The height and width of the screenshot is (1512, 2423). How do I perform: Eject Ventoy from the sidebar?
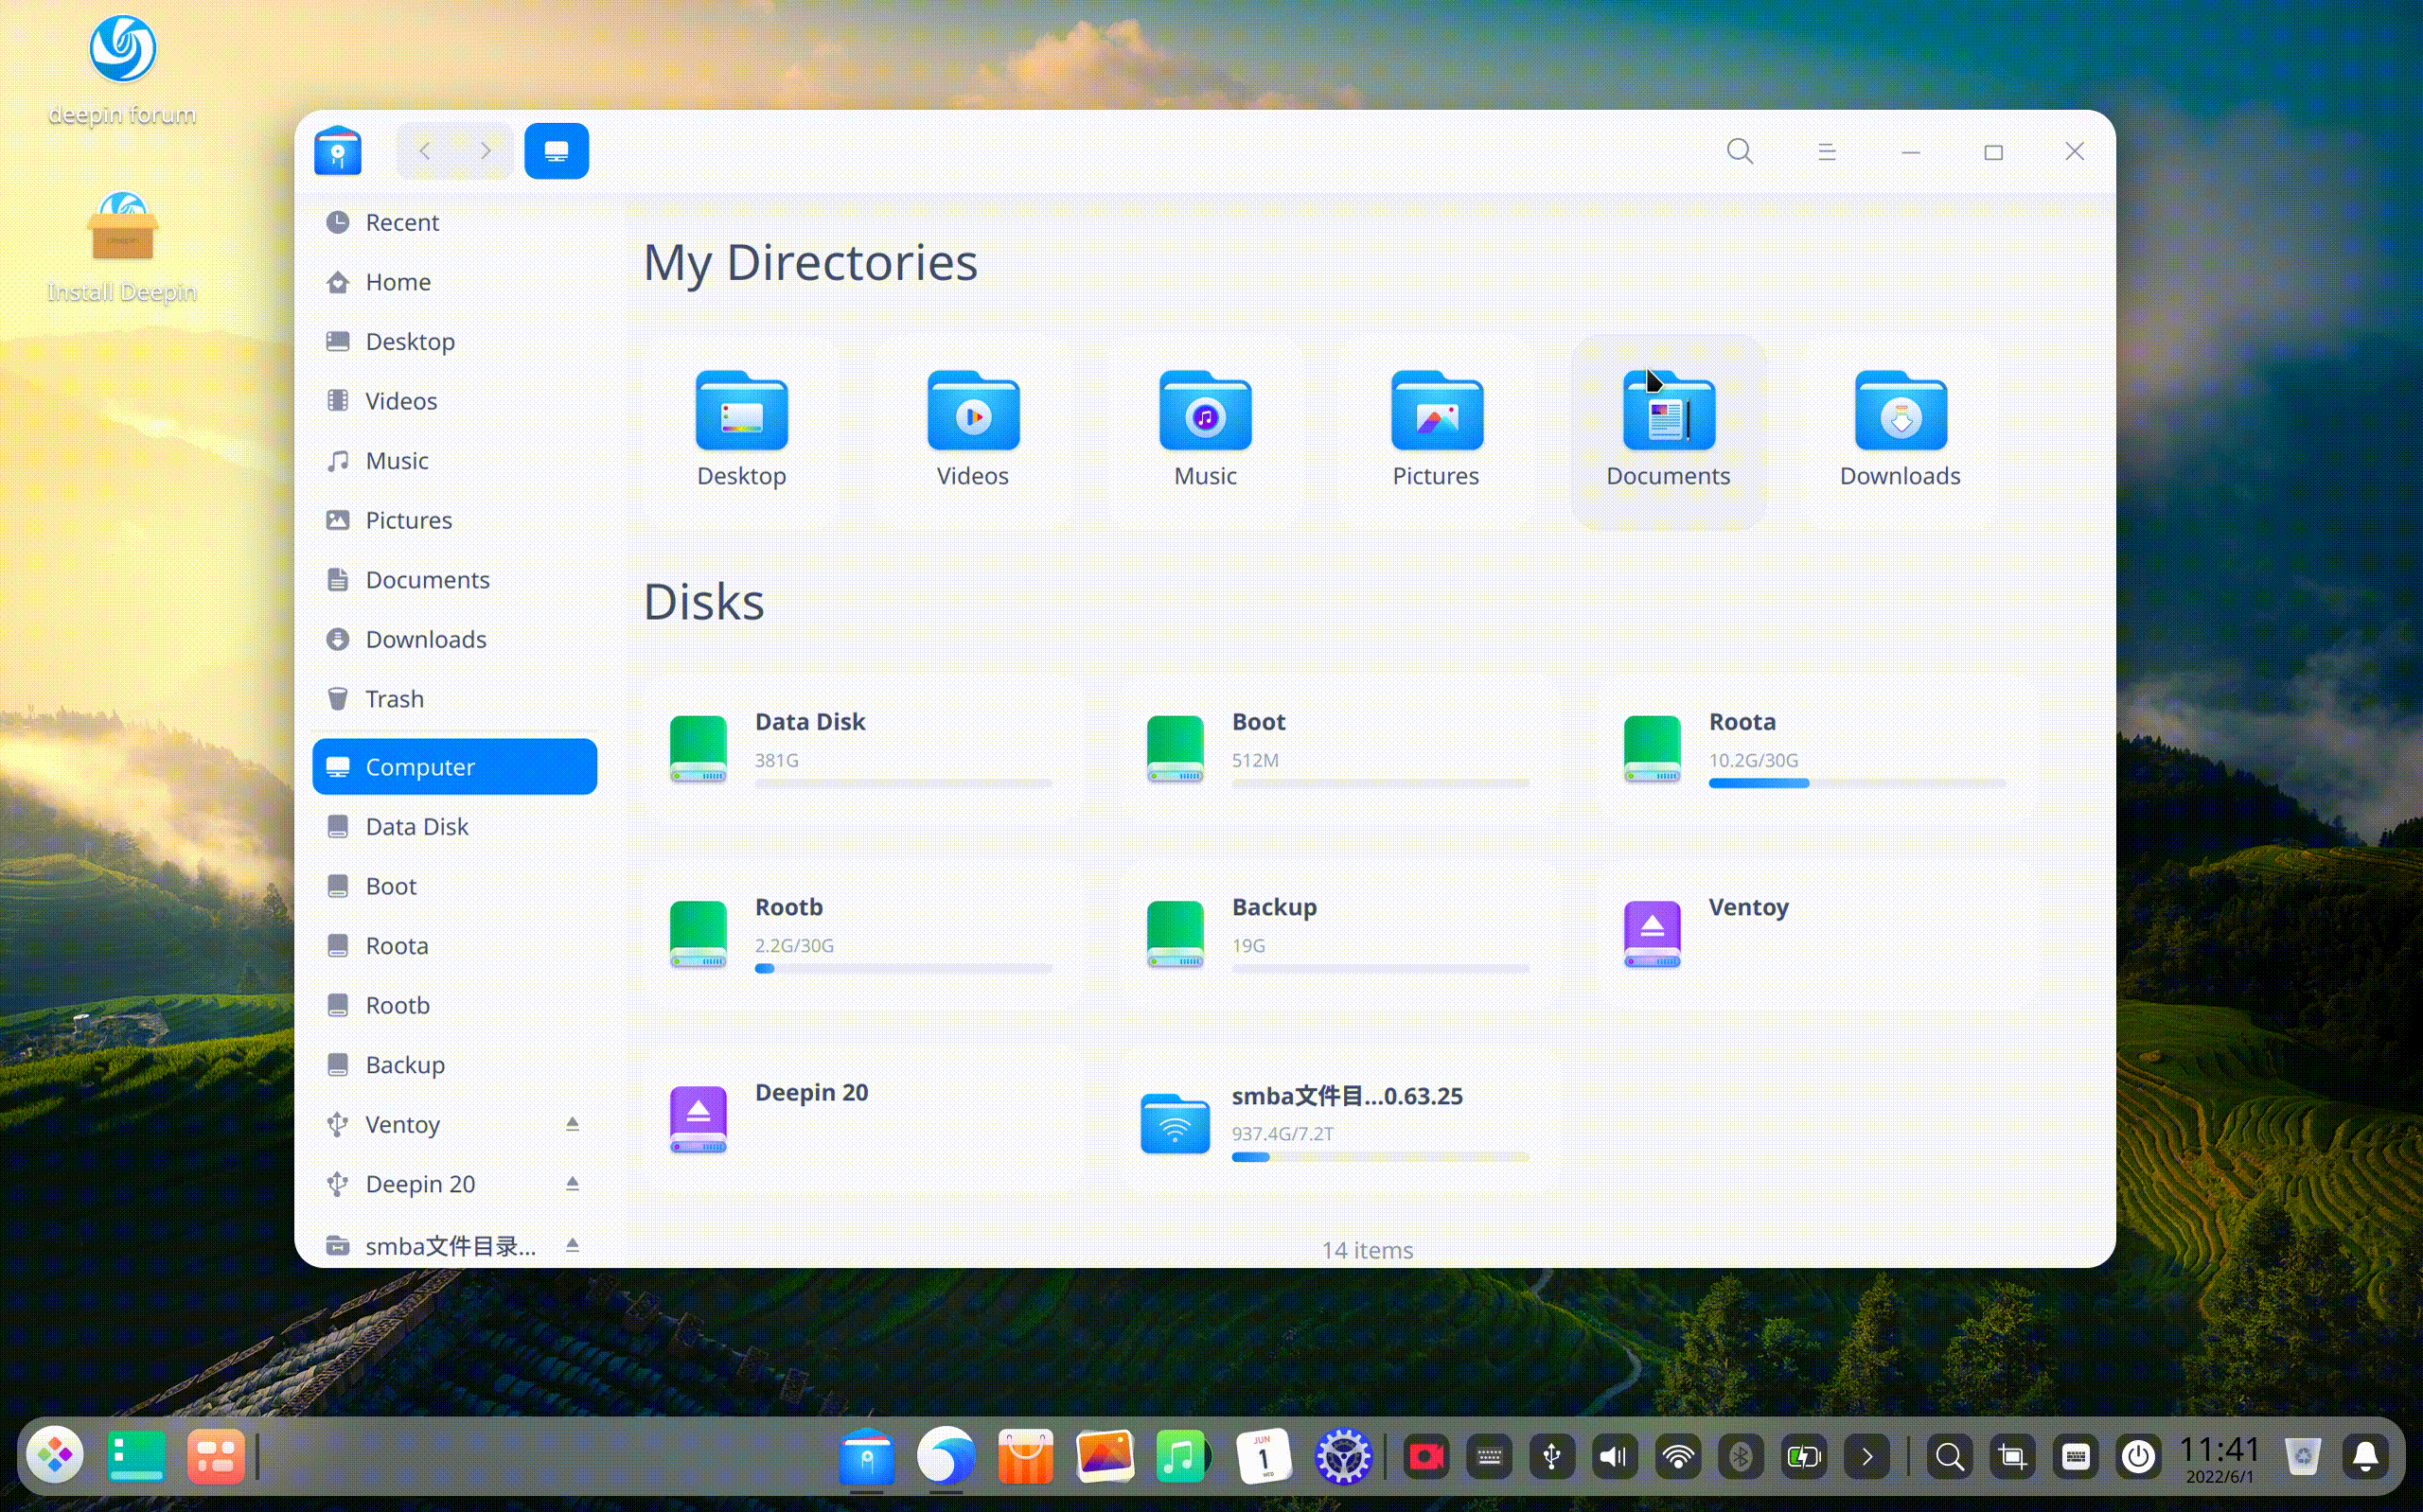(x=572, y=1124)
